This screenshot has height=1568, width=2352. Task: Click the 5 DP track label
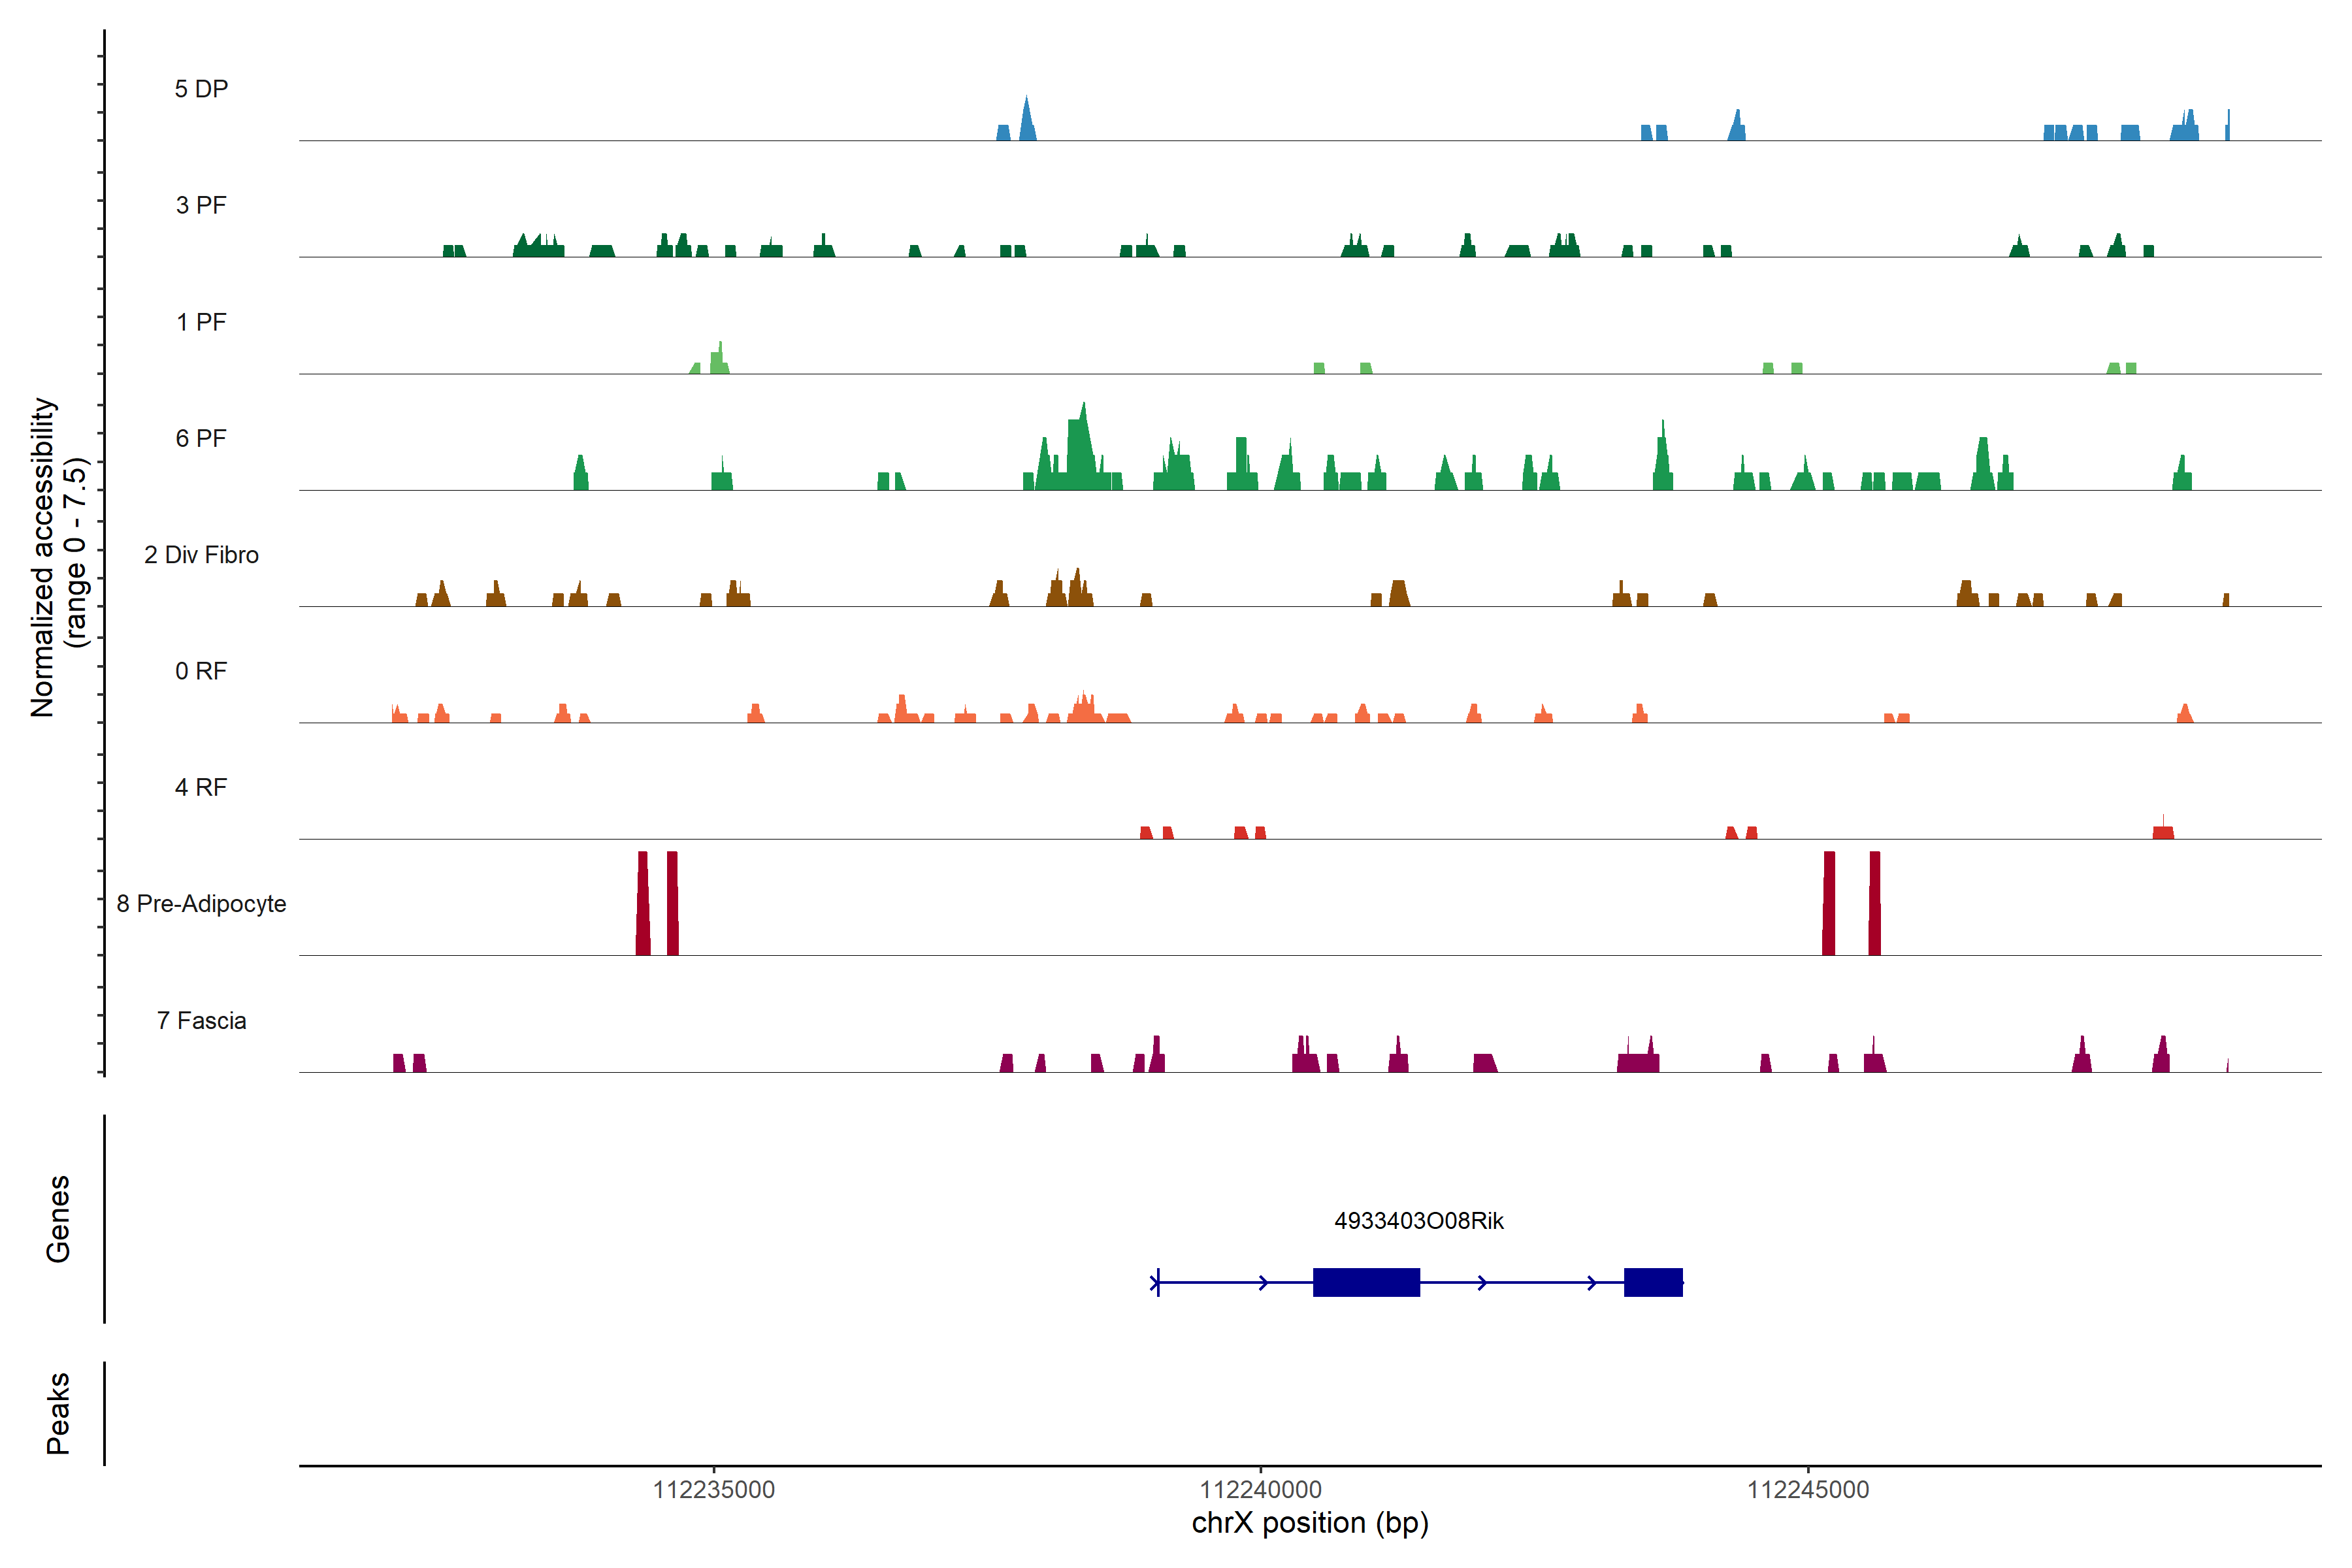click(201, 89)
